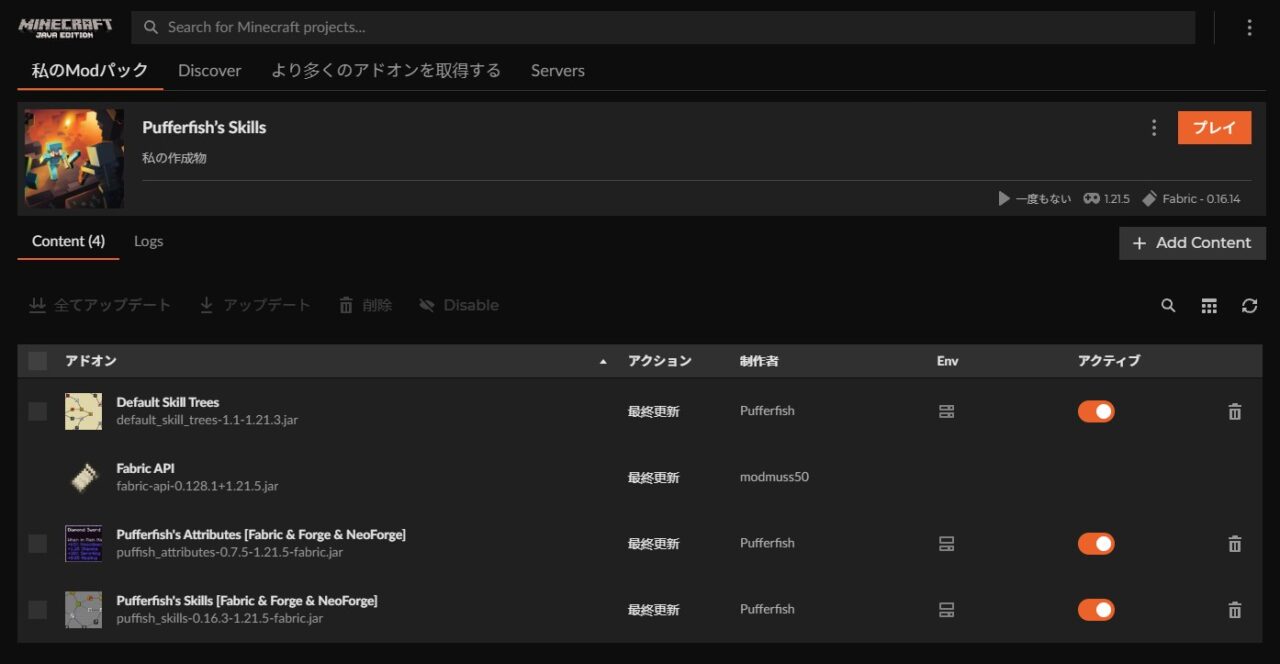Click the Disable button
Viewport: 1280px width, 664px height.
click(459, 305)
